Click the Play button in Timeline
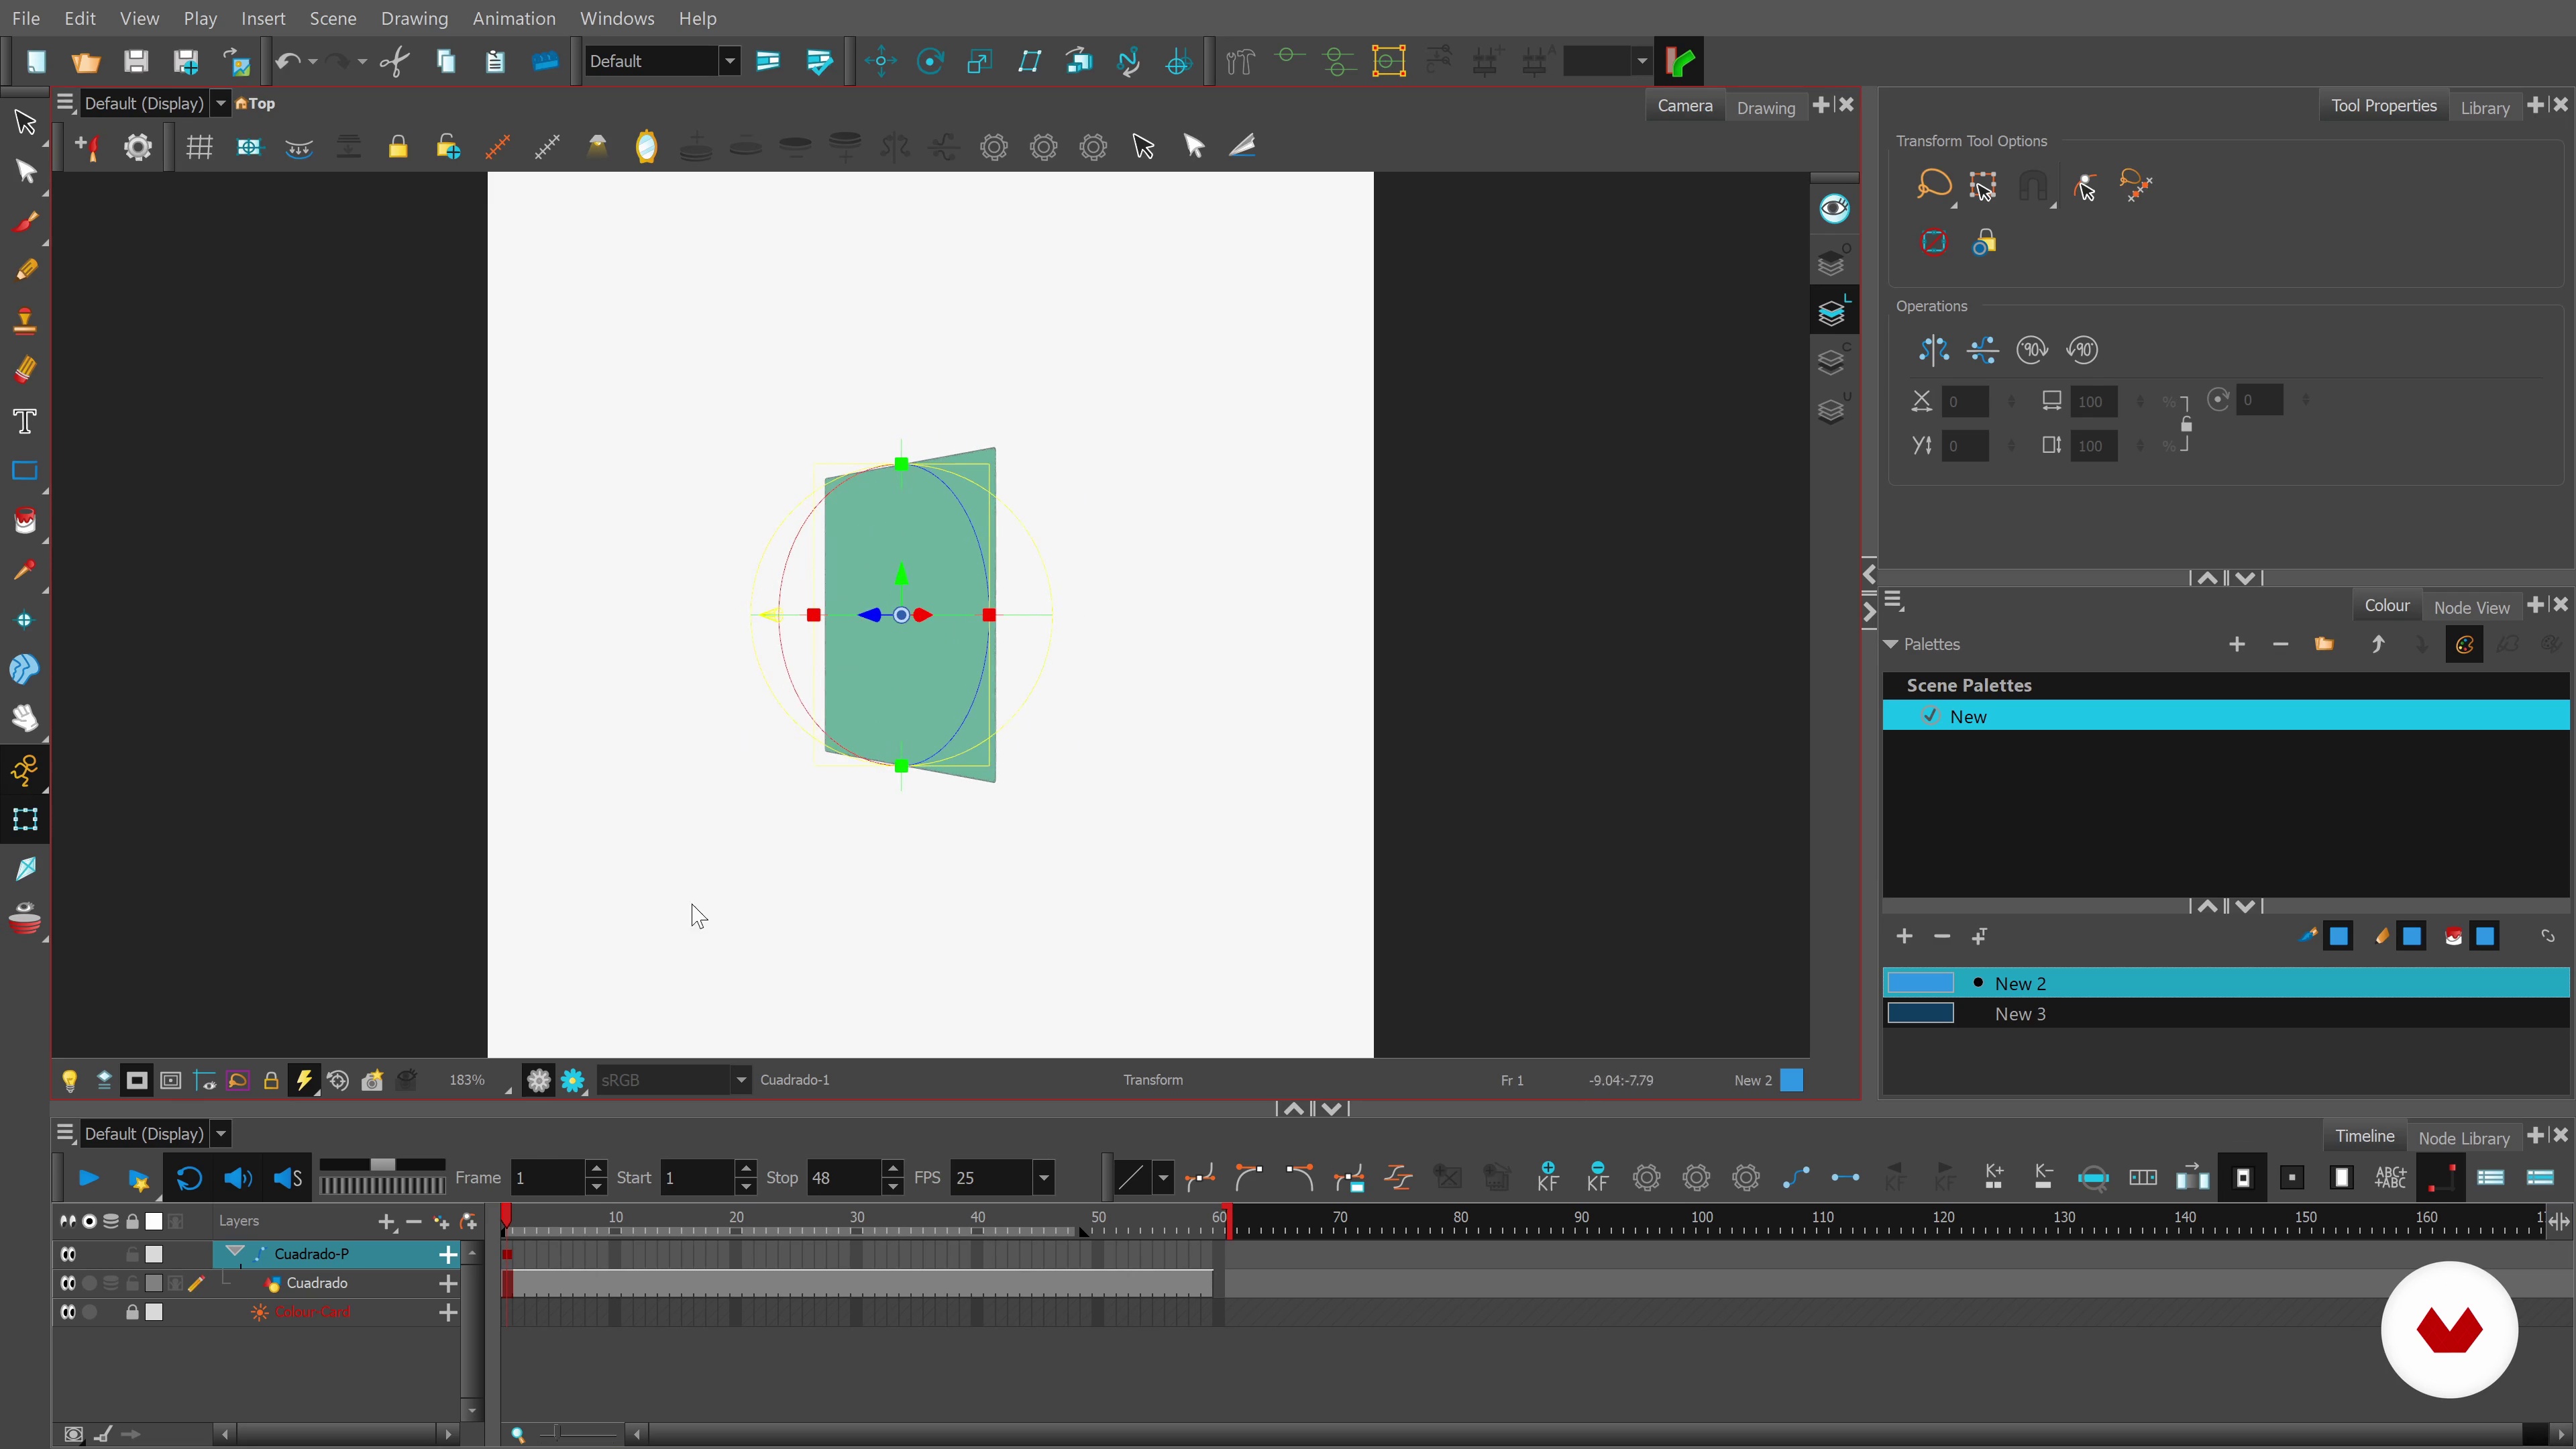Viewport: 2576px width, 1449px height. pyautogui.click(x=88, y=1178)
